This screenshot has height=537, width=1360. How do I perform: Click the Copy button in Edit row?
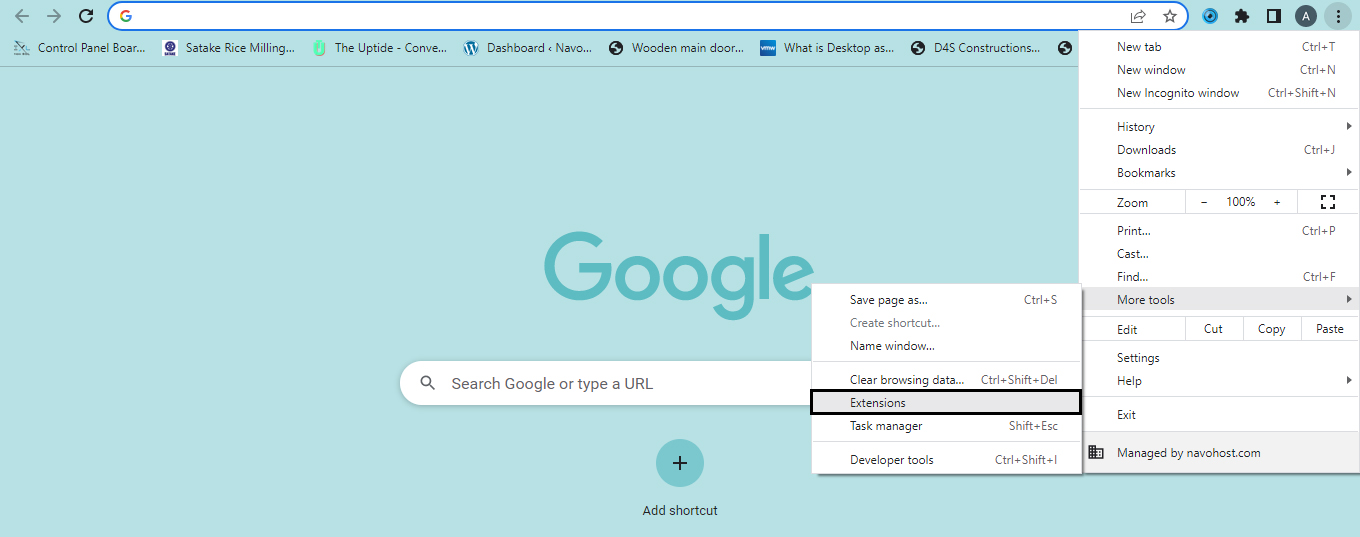coord(1271,329)
